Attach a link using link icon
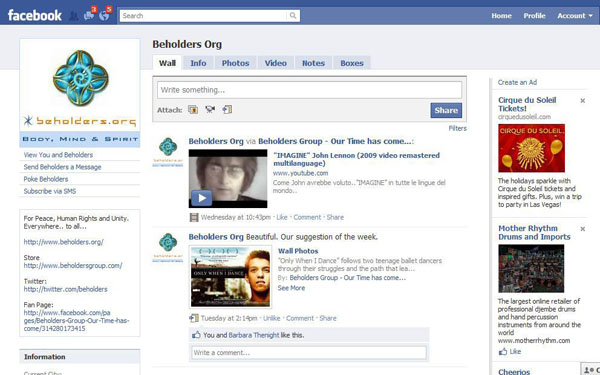The height and width of the screenshot is (375, 600). (x=227, y=110)
